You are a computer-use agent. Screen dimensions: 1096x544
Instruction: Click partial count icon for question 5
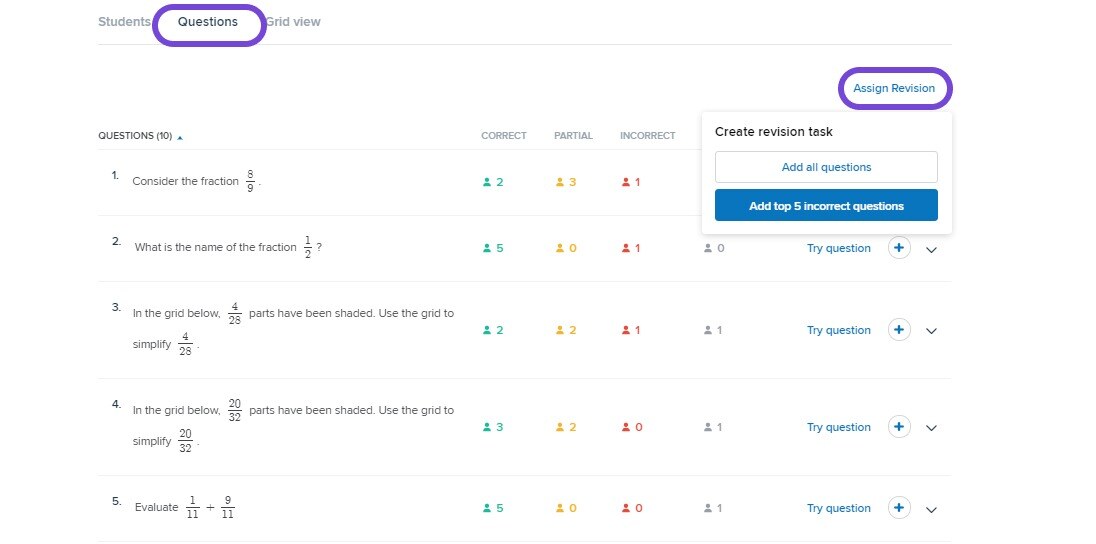point(560,508)
